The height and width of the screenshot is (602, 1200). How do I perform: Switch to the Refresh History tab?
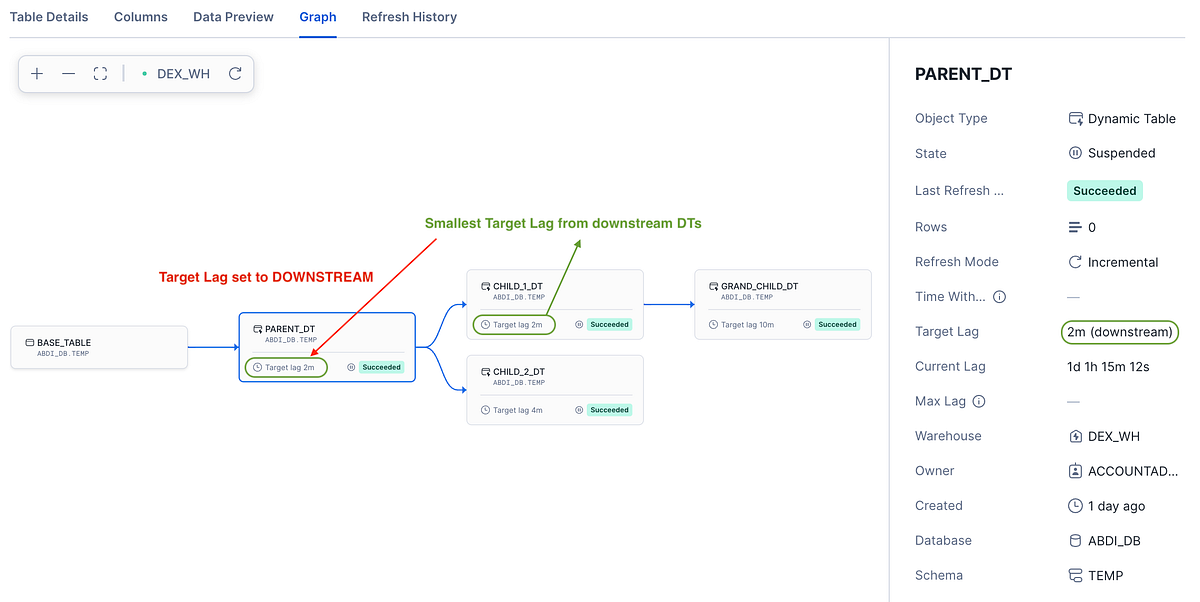[x=409, y=17]
